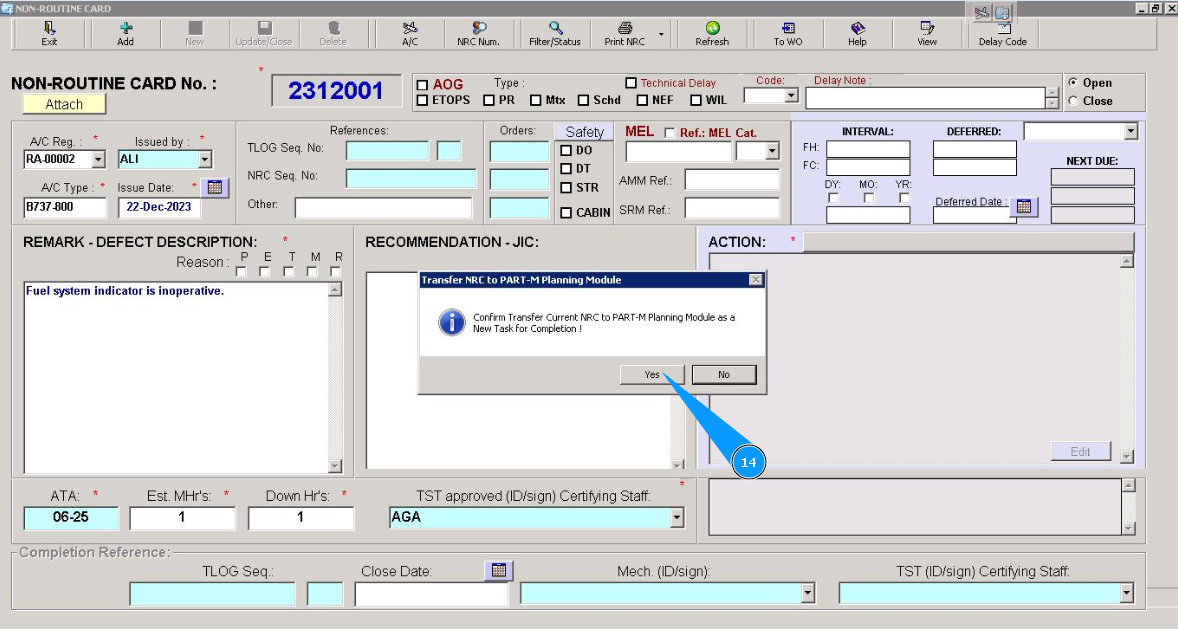This screenshot has height=630, width=1178.
Task: Tick the Schd type checkbox
Action: coord(583,100)
